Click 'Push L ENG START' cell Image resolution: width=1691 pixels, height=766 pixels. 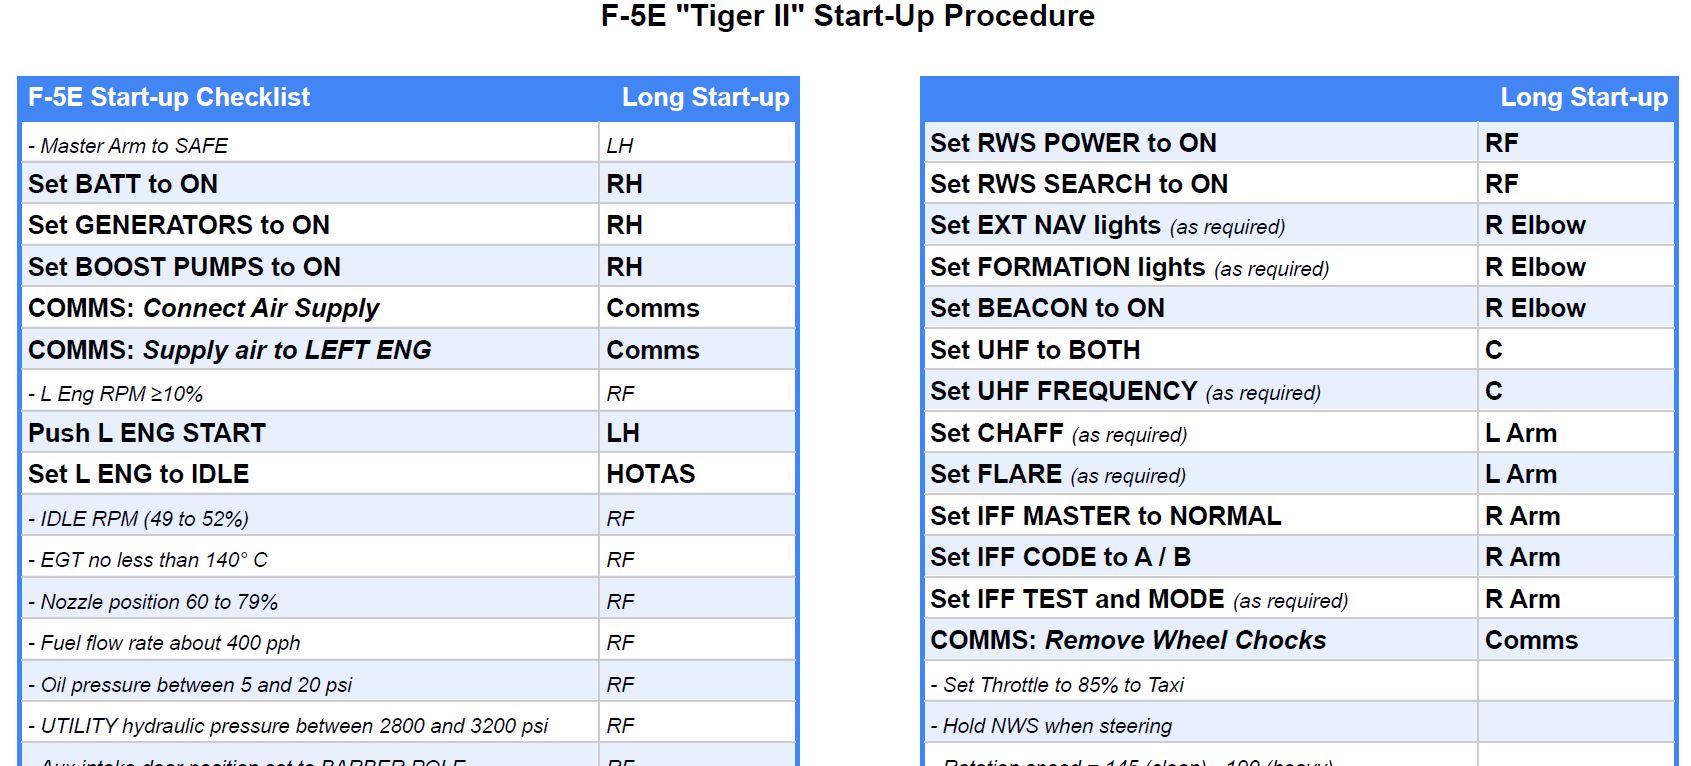[x=147, y=433]
